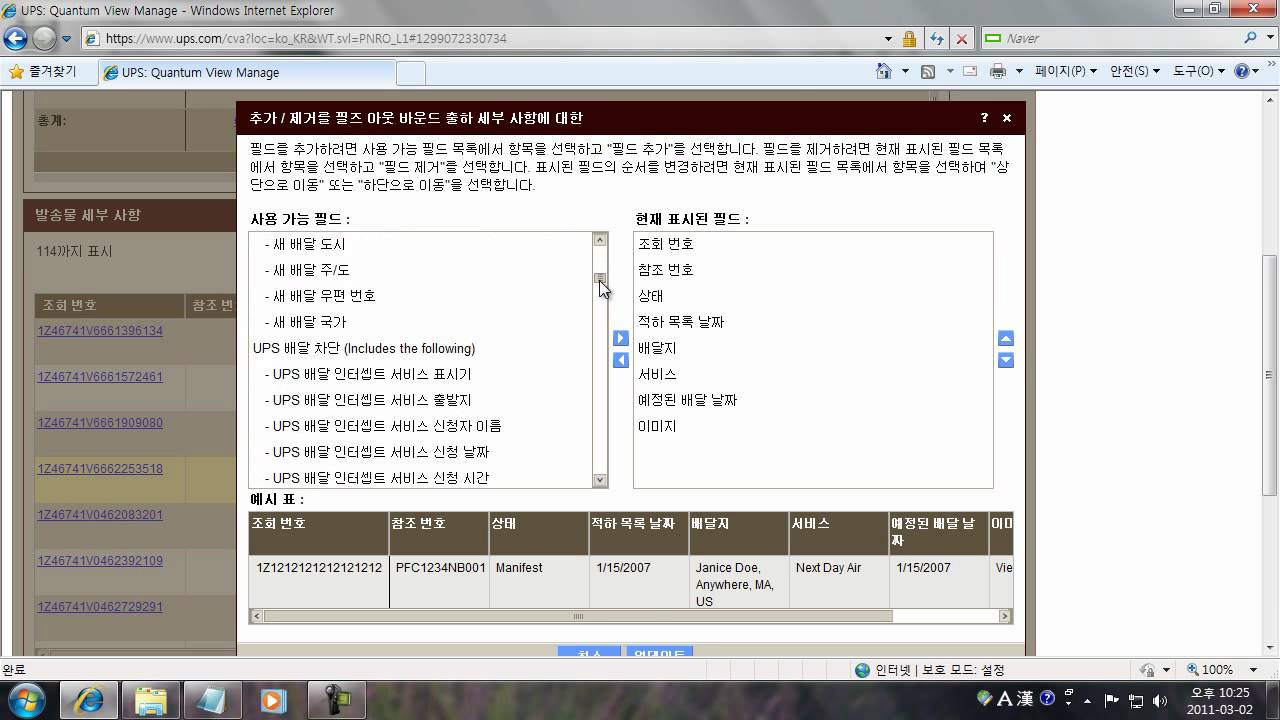
Task: Click the URL address field
Action: point(490,39)
